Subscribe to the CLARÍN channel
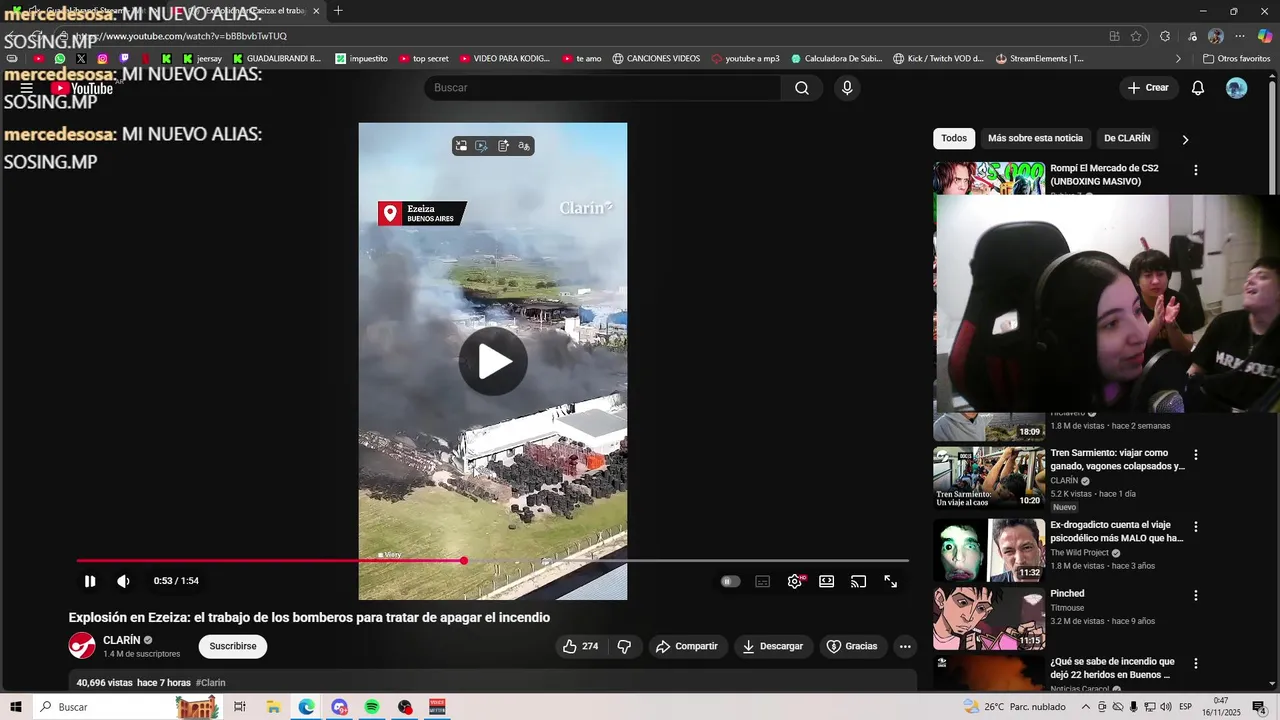This screenshot has width=1280, height=720. click(x=233, y=646)
